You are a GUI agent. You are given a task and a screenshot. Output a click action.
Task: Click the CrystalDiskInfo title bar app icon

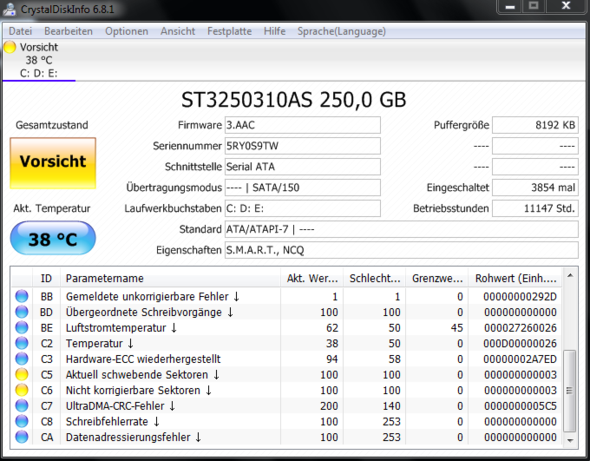coord(9,9)
